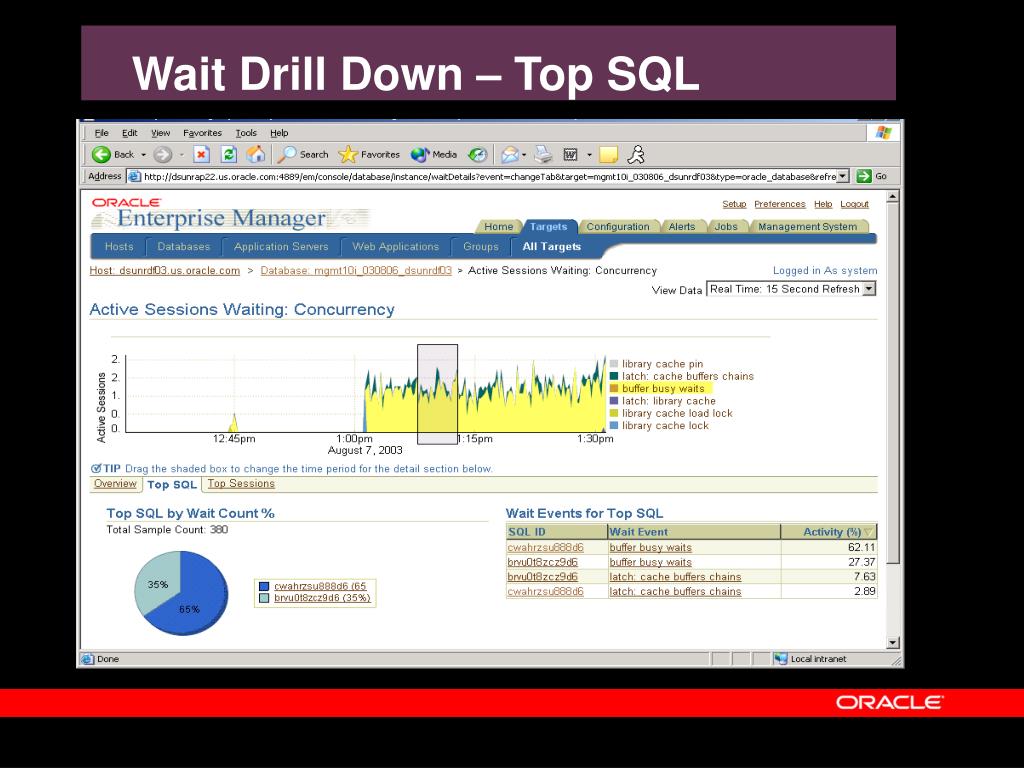1024x768 pixels.
Task: Open the Help menu
Action: point(280,133)
